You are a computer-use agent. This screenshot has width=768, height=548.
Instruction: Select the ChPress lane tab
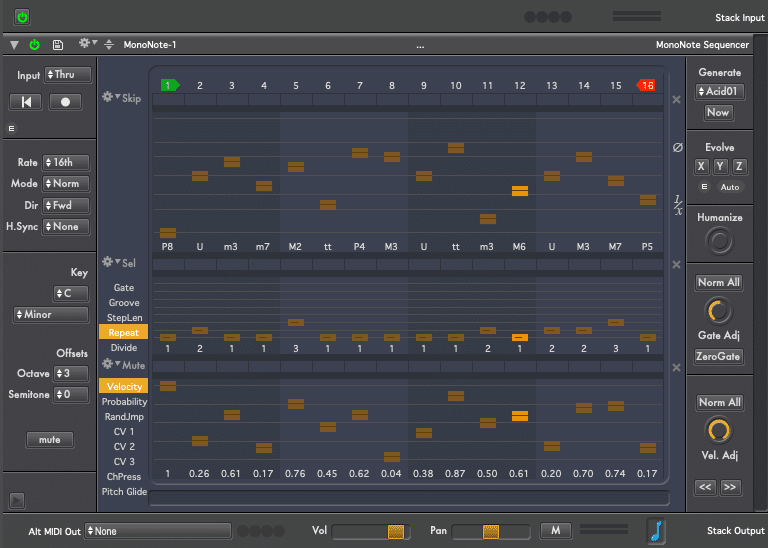point(123,477)
